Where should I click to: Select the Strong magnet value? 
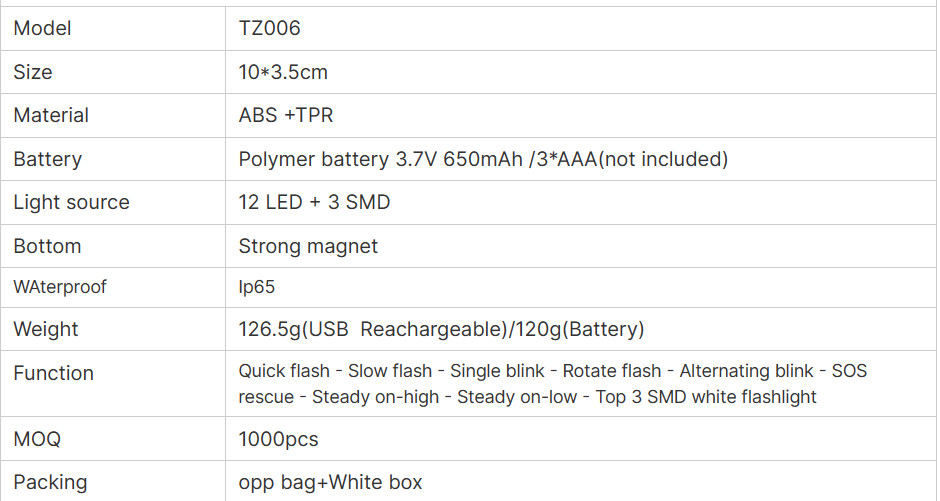308,246
